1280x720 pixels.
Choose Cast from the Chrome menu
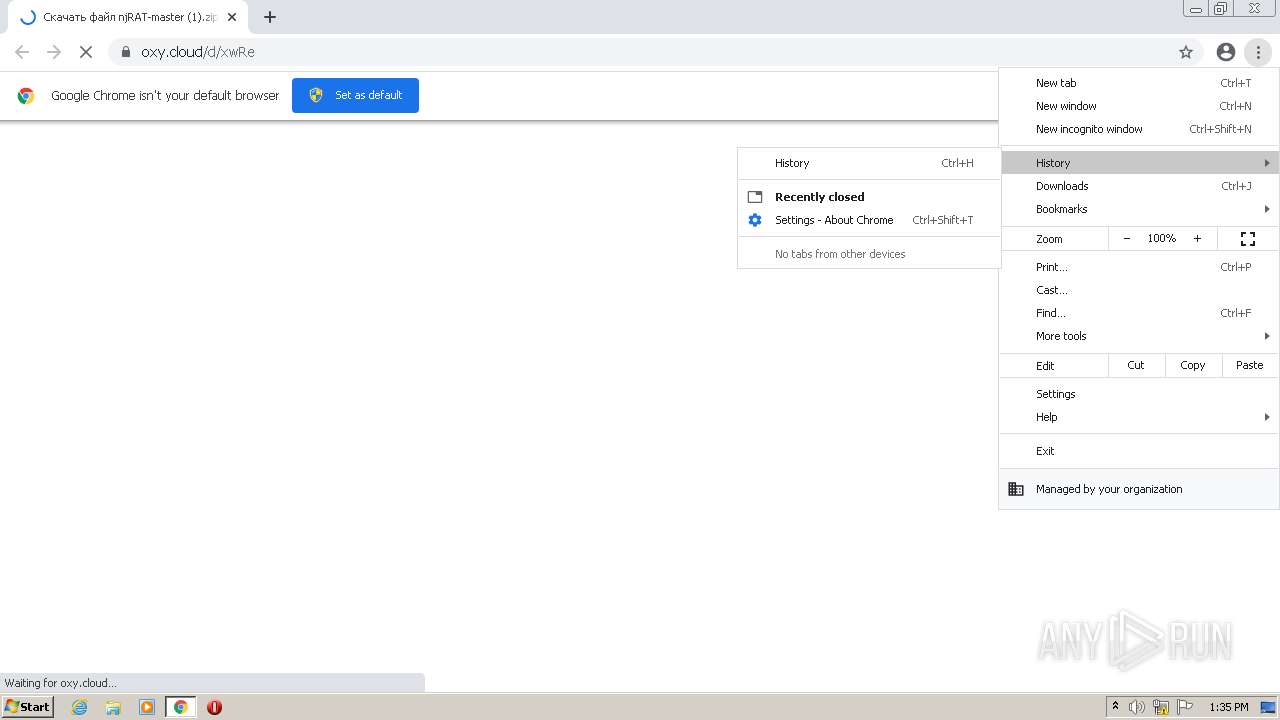pyautogui.click(x=1139, y=290)
